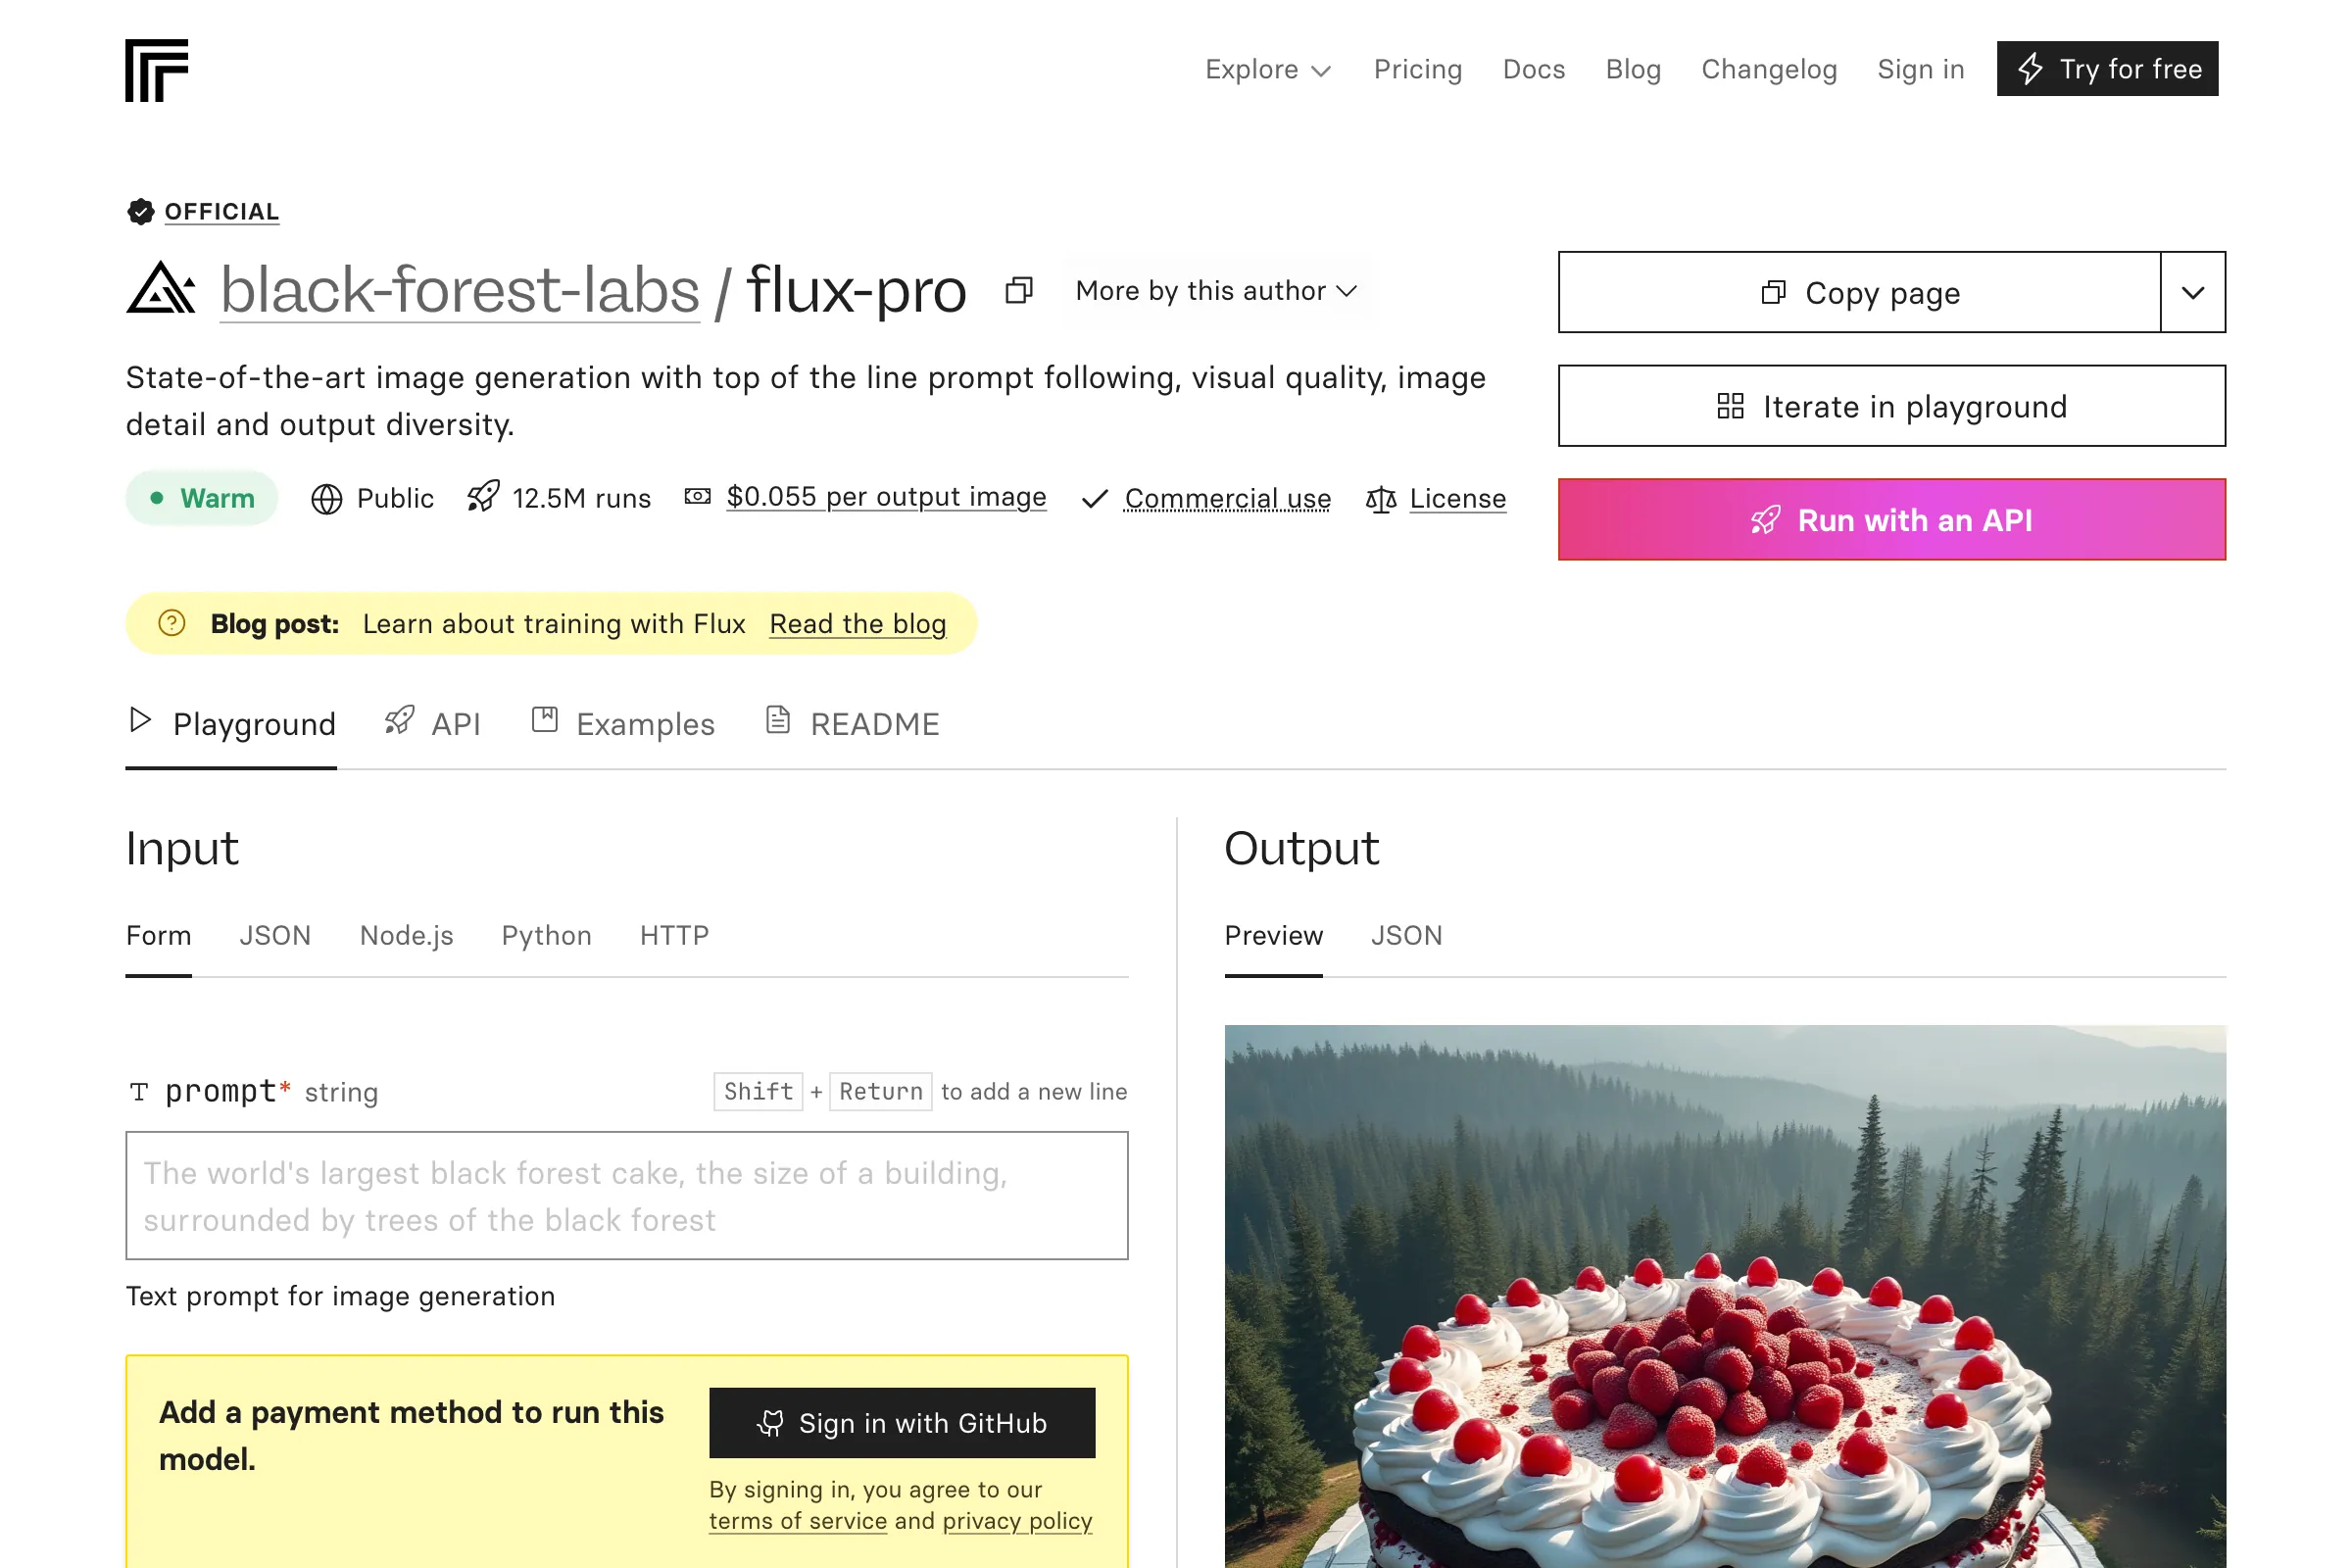Click Sign in with GitHub
2352x1568 pixels.
[902, 1422]
